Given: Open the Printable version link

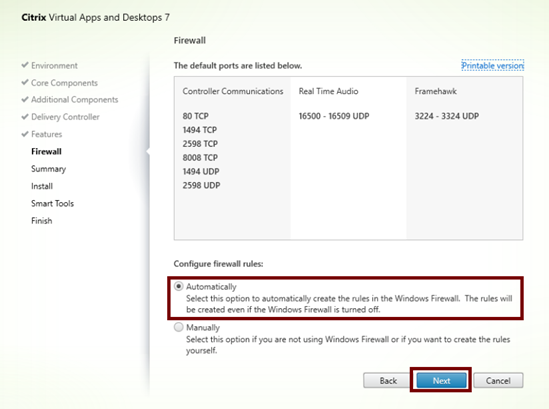Looking at the screenshot, I should click(x=492, y=65).
